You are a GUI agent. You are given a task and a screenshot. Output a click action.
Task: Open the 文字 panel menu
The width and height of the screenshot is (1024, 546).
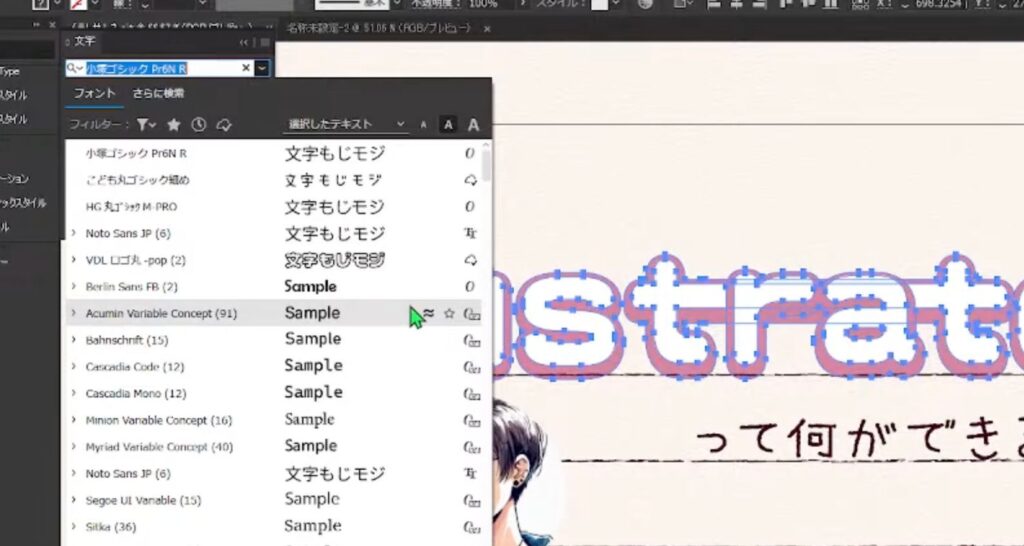[264, 42]
